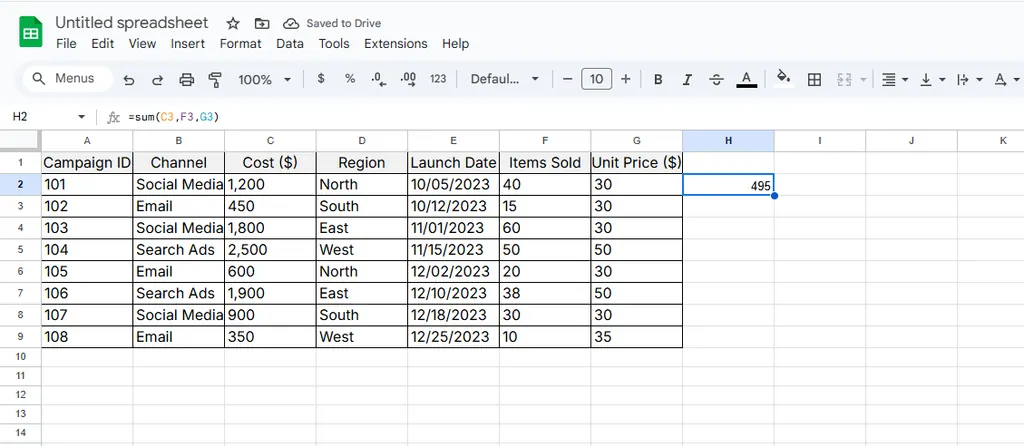
Task: Open the fill color bucket
Action: click(x=783, y=79)
